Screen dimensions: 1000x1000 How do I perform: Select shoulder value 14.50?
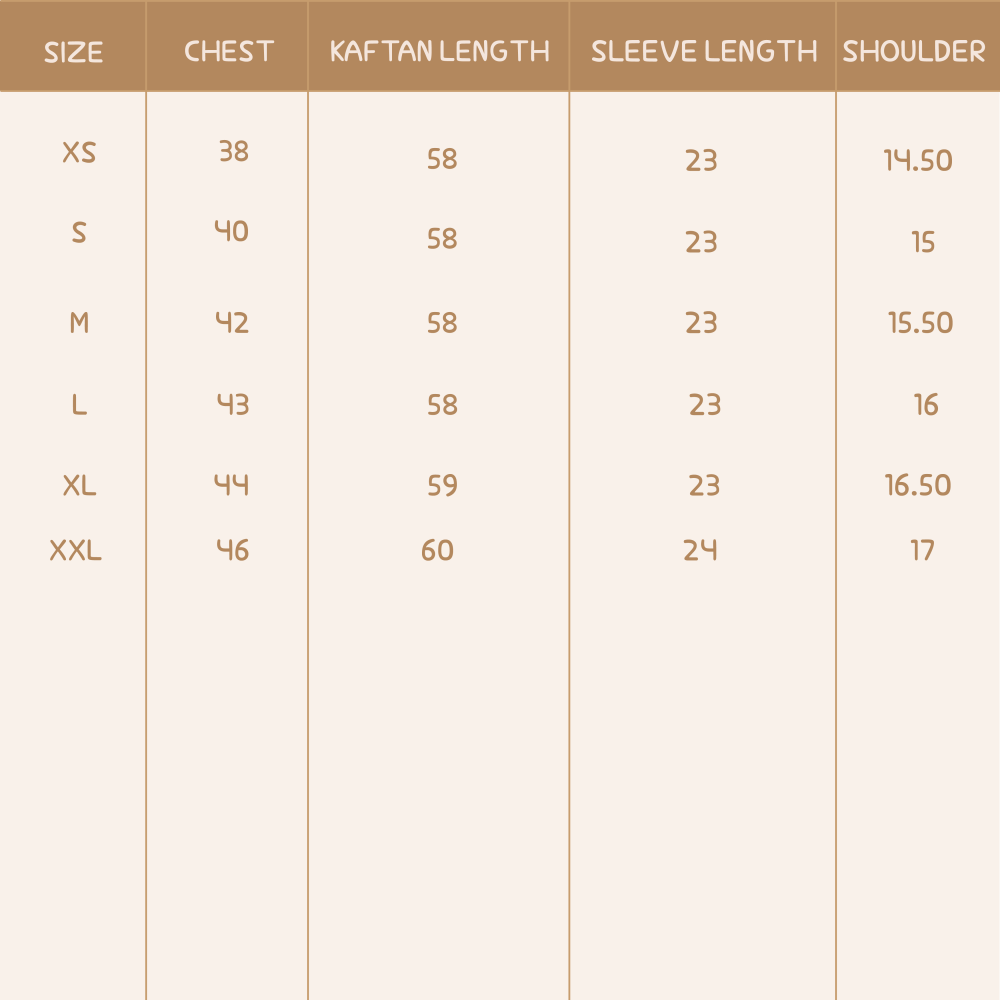click(918, 160)
